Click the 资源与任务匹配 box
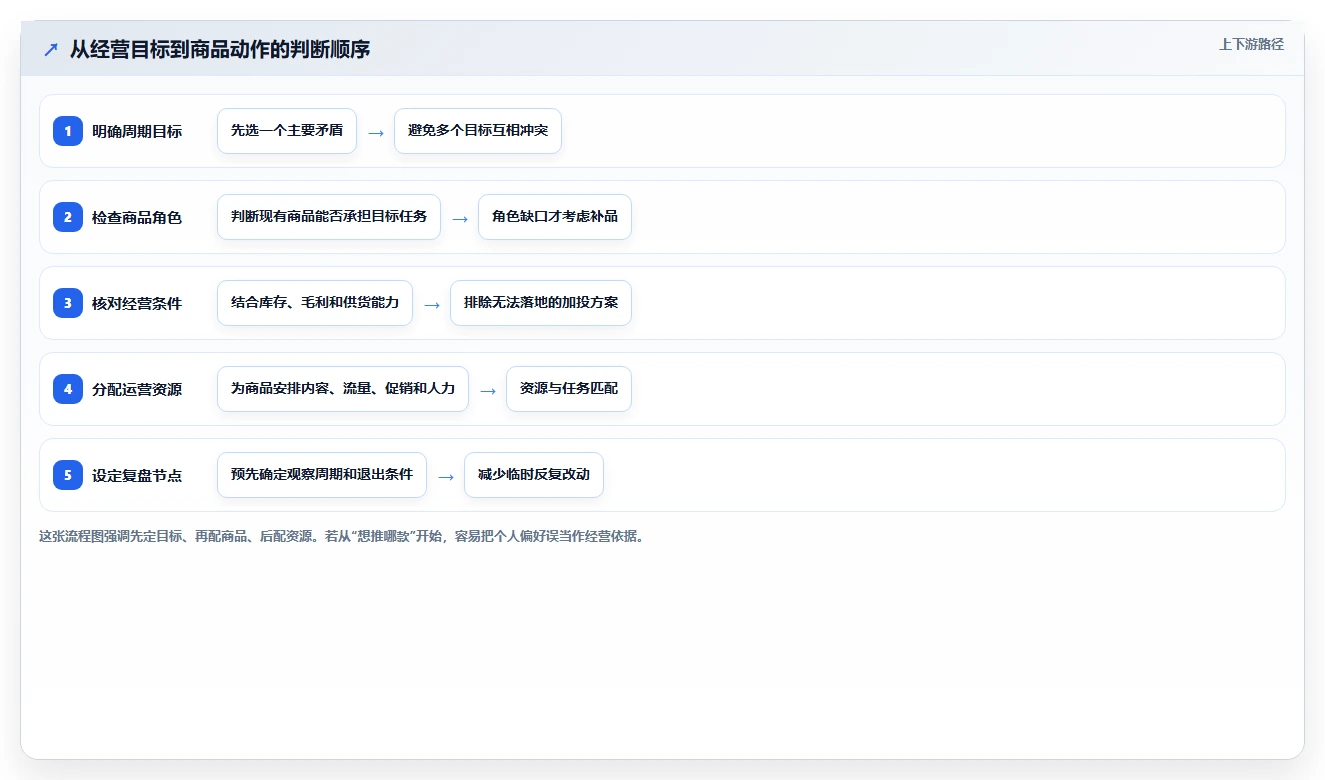 coord(569,389)
